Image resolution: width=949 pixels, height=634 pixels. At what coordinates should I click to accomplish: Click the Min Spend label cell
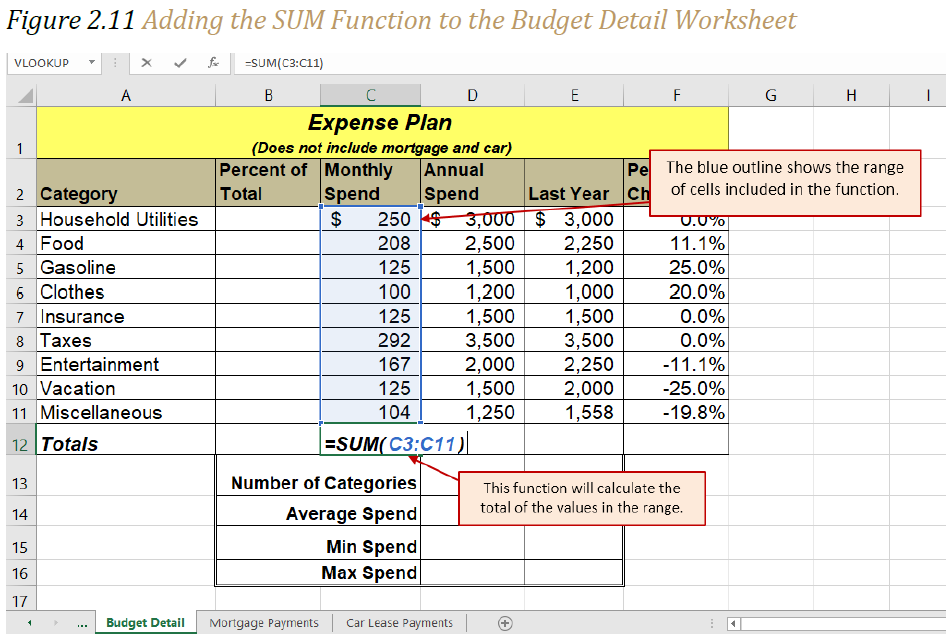click(318, 543)
